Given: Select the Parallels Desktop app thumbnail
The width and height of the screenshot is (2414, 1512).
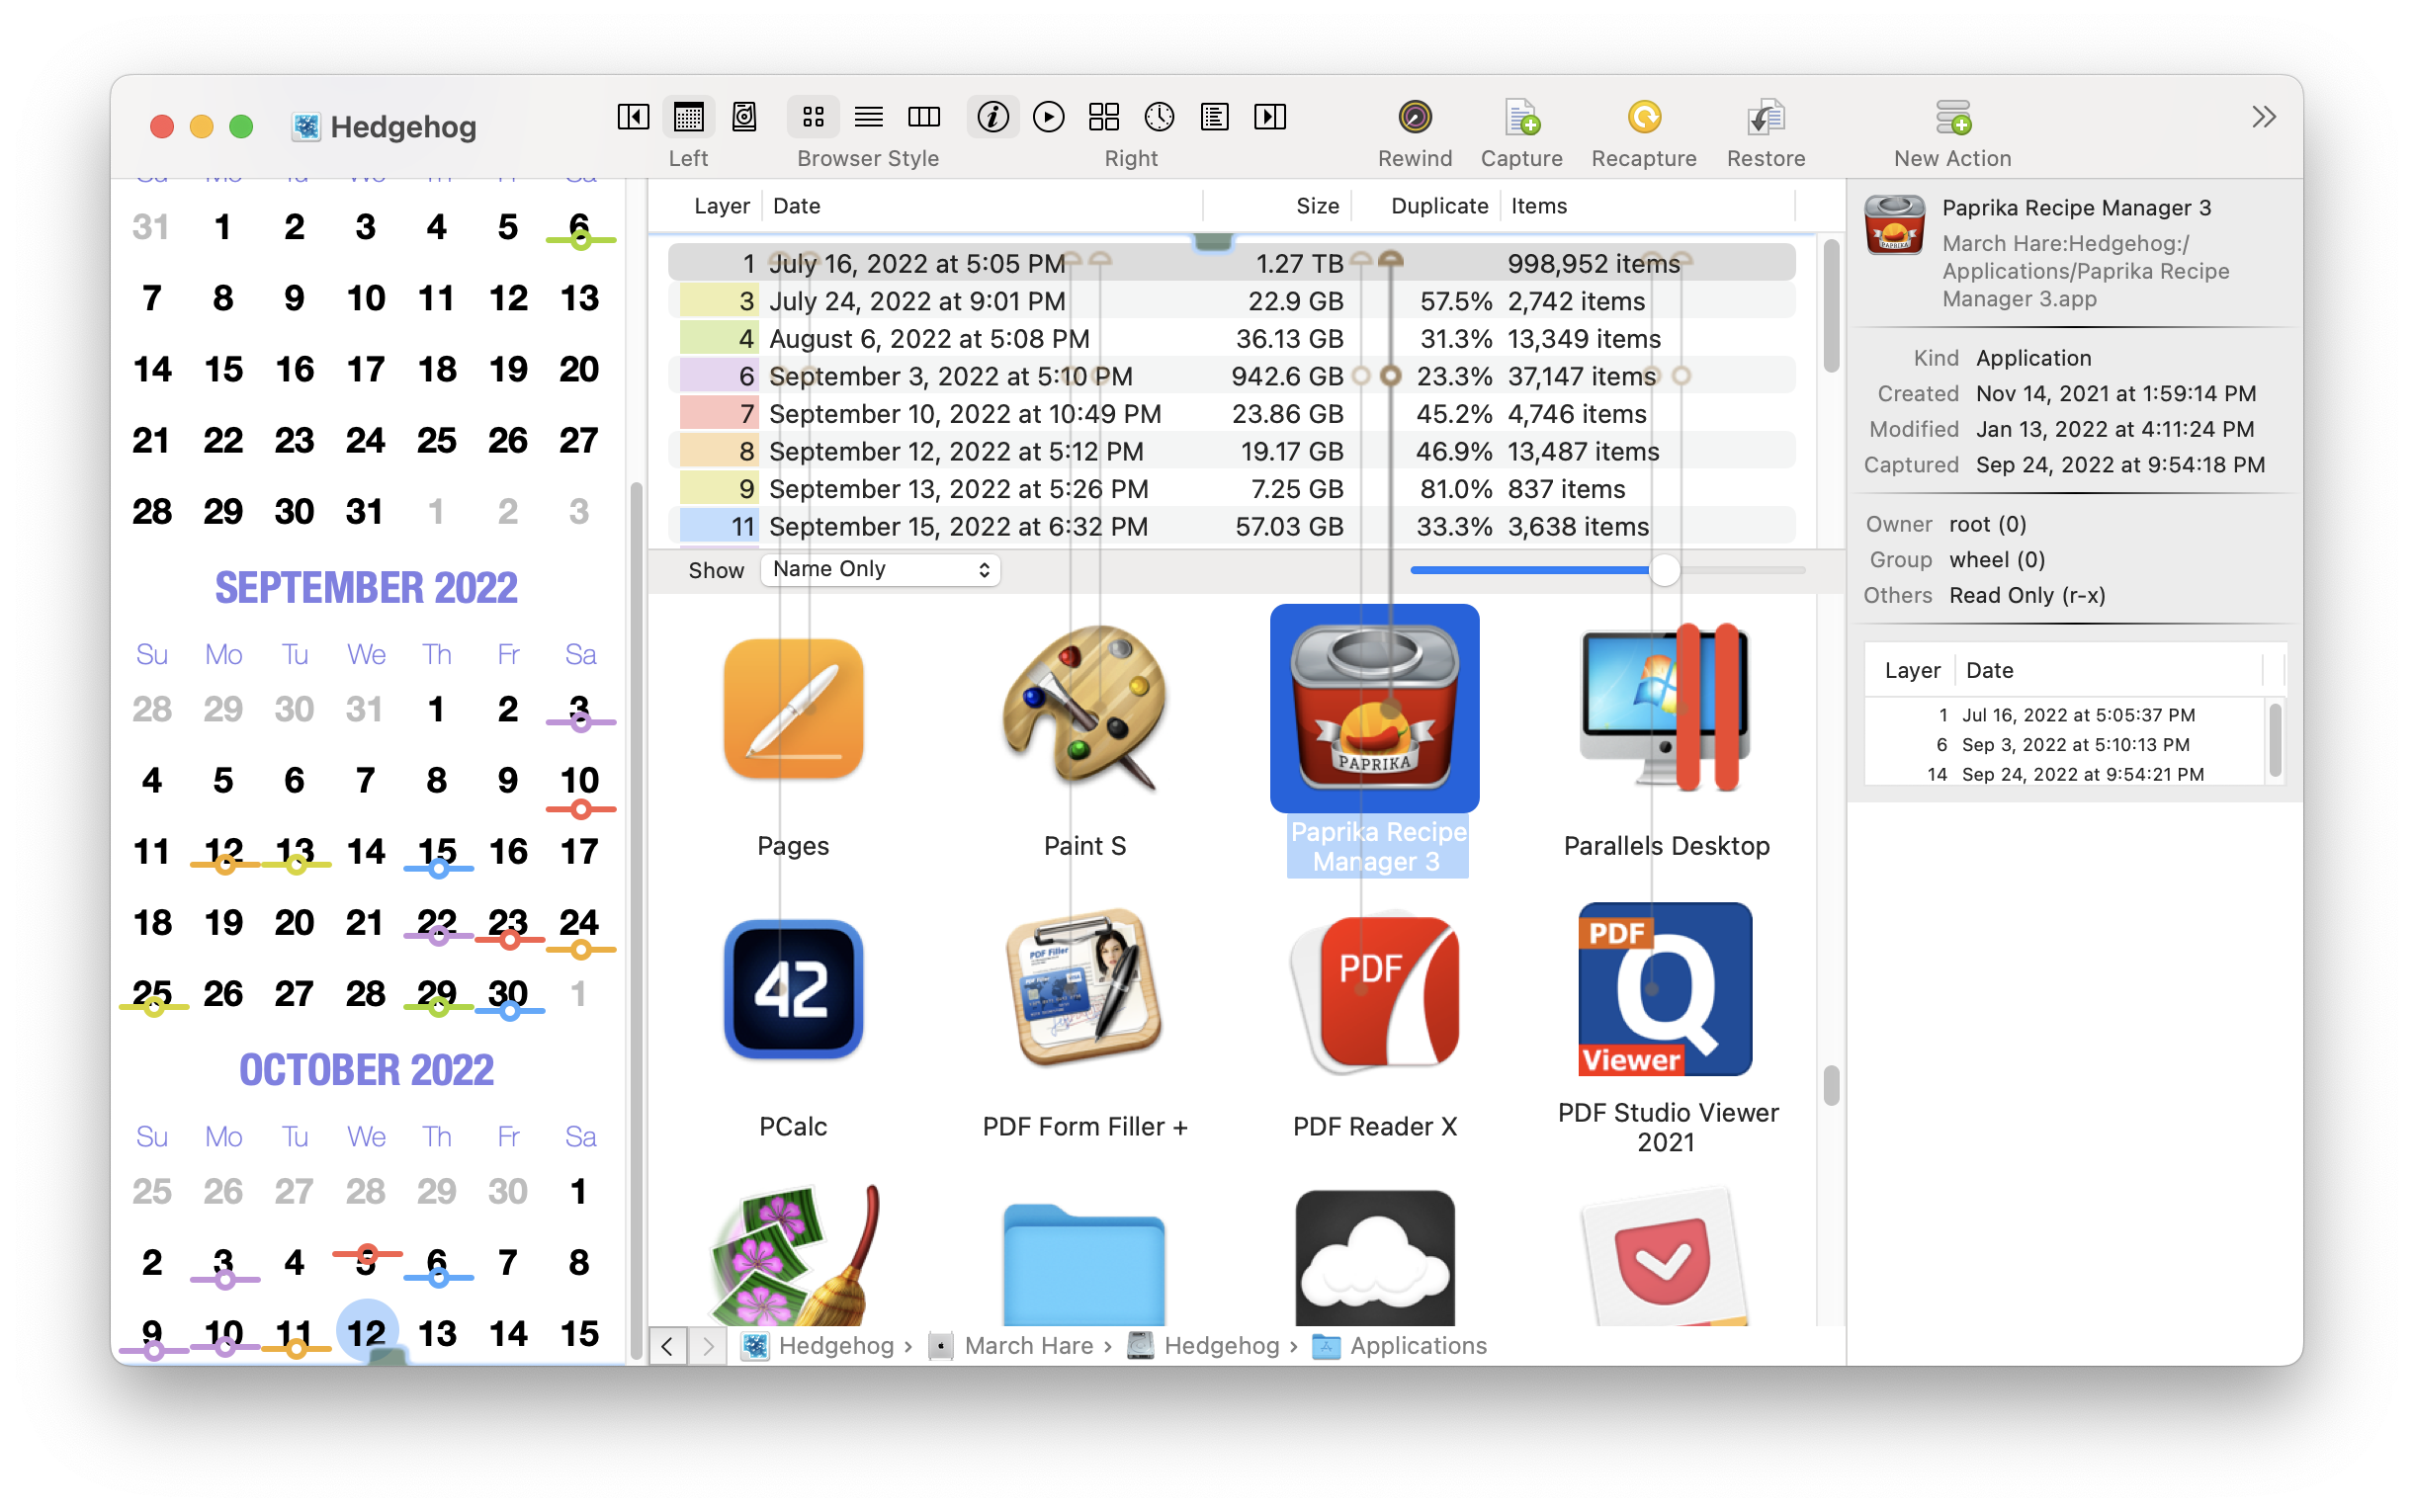Looking at the screenshot, I should (x=1665, y=710).
